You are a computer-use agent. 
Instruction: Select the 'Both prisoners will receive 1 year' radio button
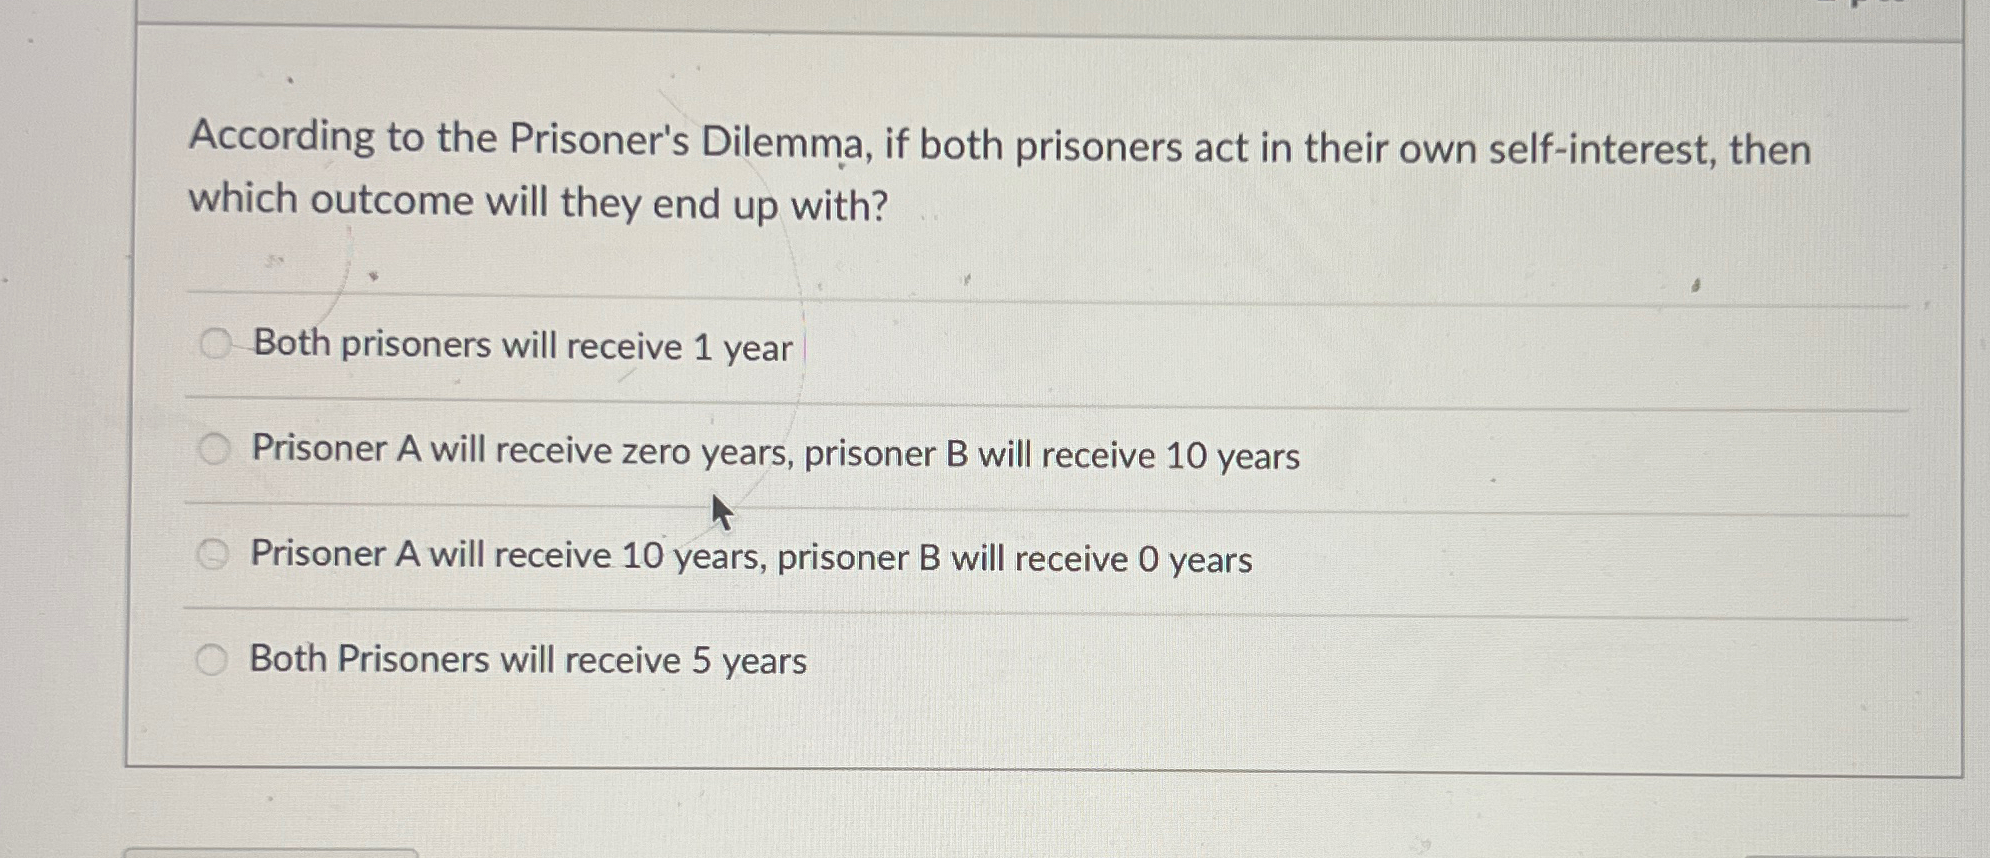(214, 345)
